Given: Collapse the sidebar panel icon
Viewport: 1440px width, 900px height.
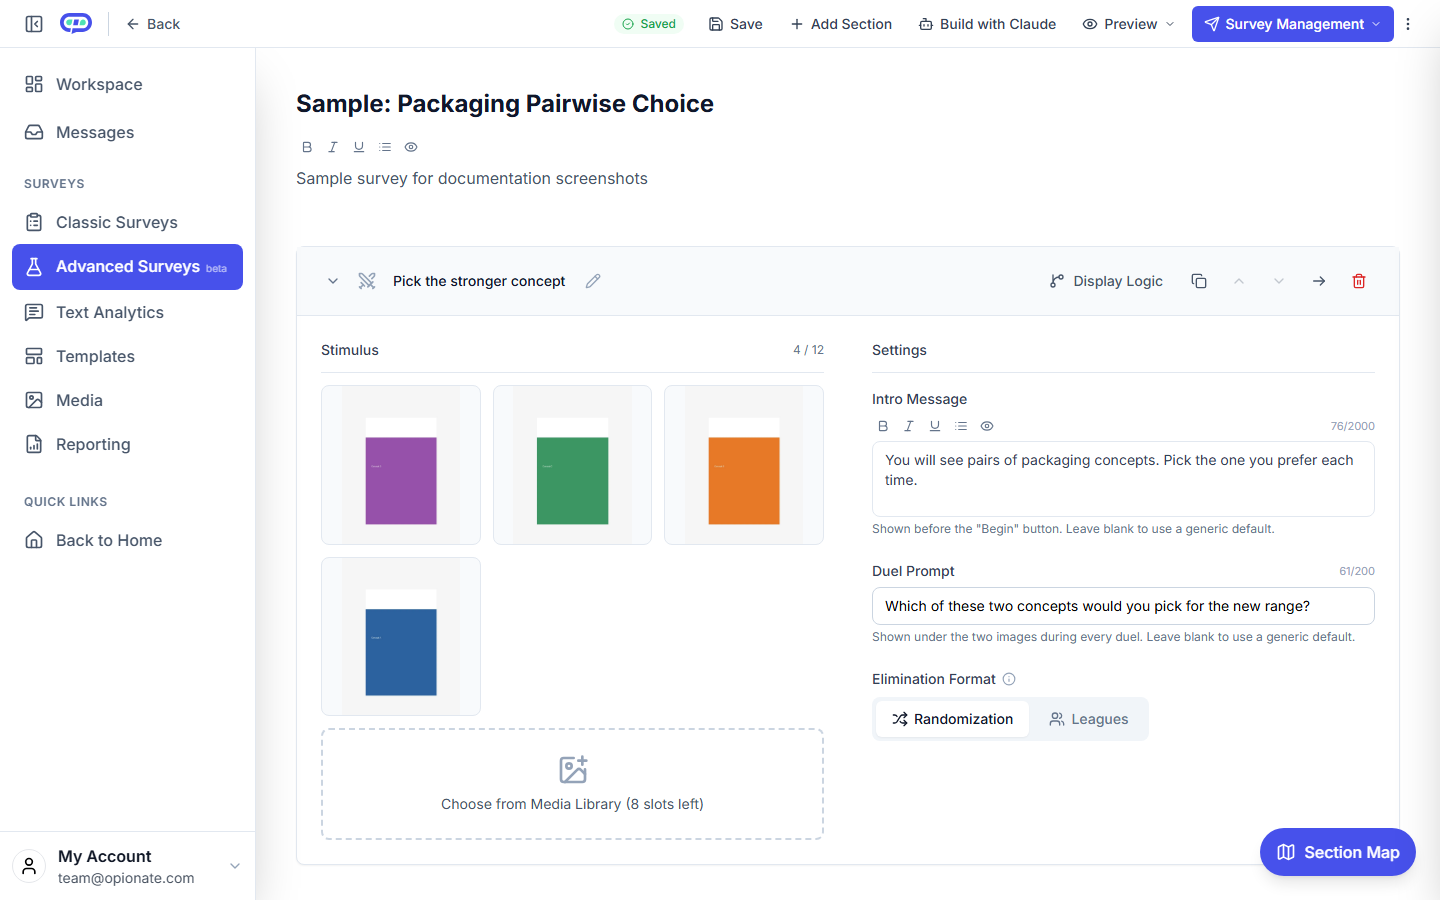Looking at the screenshot, I should 34,24.
